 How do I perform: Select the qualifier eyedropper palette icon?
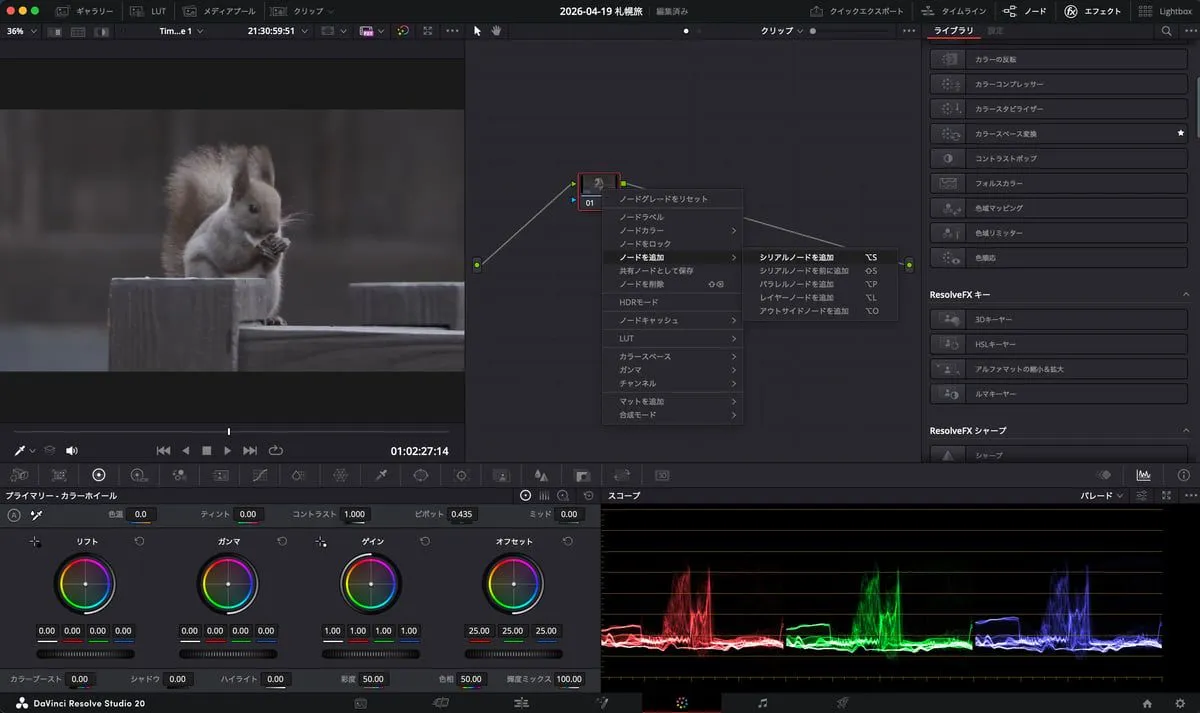(x=381, y=476)
